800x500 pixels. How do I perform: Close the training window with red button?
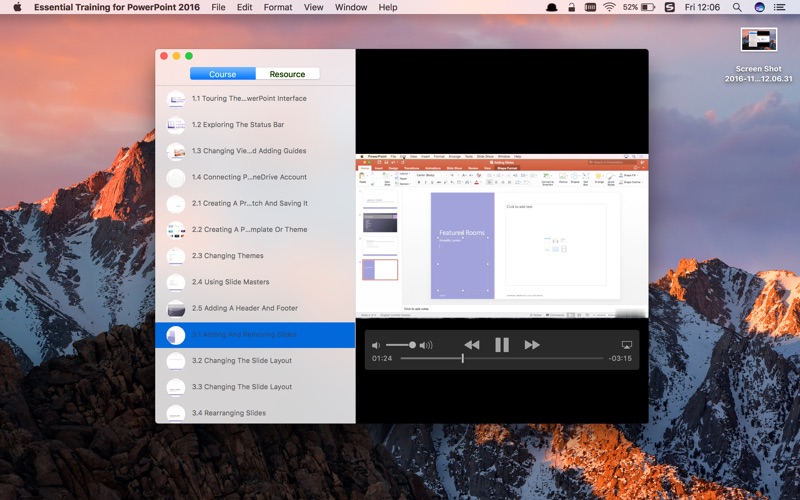tap(164, 56)
